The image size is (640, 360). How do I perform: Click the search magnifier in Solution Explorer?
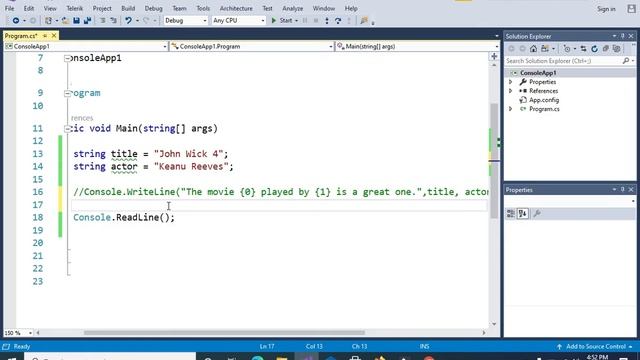tap(626, 61)
